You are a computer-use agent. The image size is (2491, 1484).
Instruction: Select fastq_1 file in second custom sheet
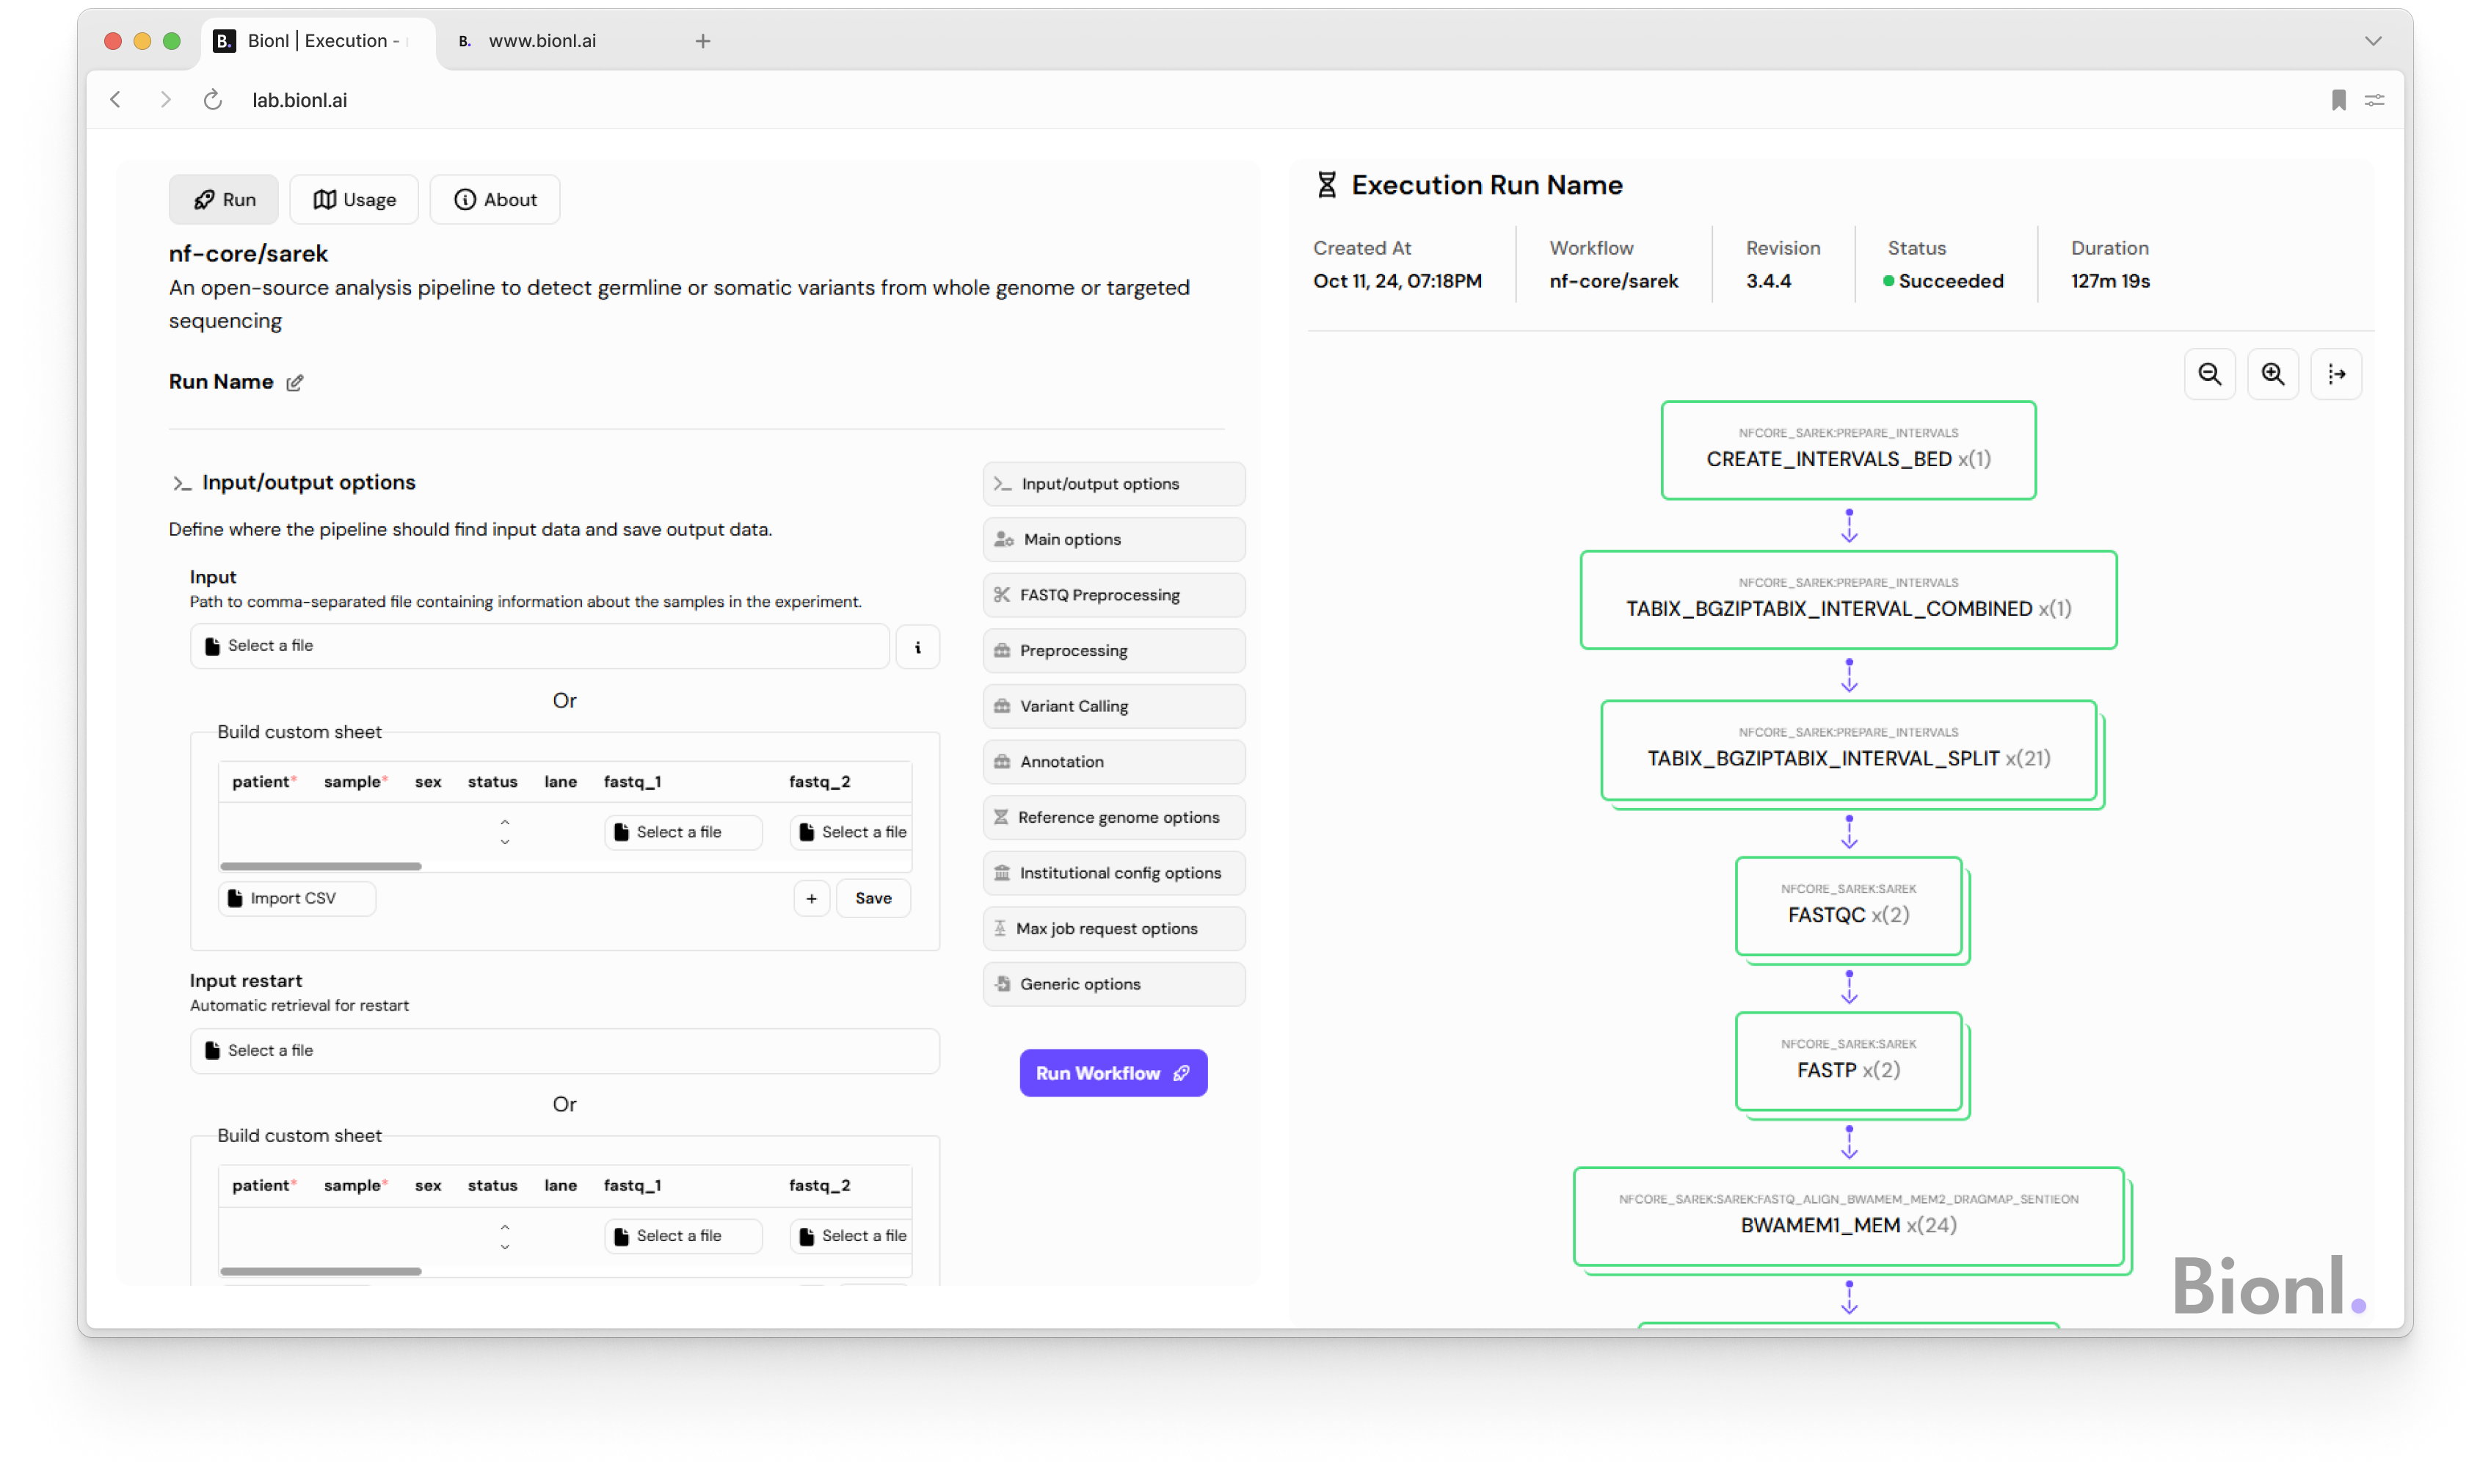tap(685, 1237)
